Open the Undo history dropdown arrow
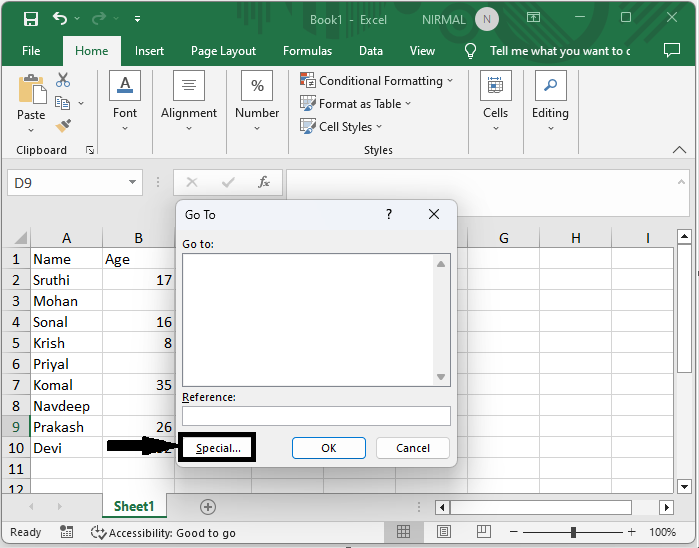699x548 pixels. (77, 18)
